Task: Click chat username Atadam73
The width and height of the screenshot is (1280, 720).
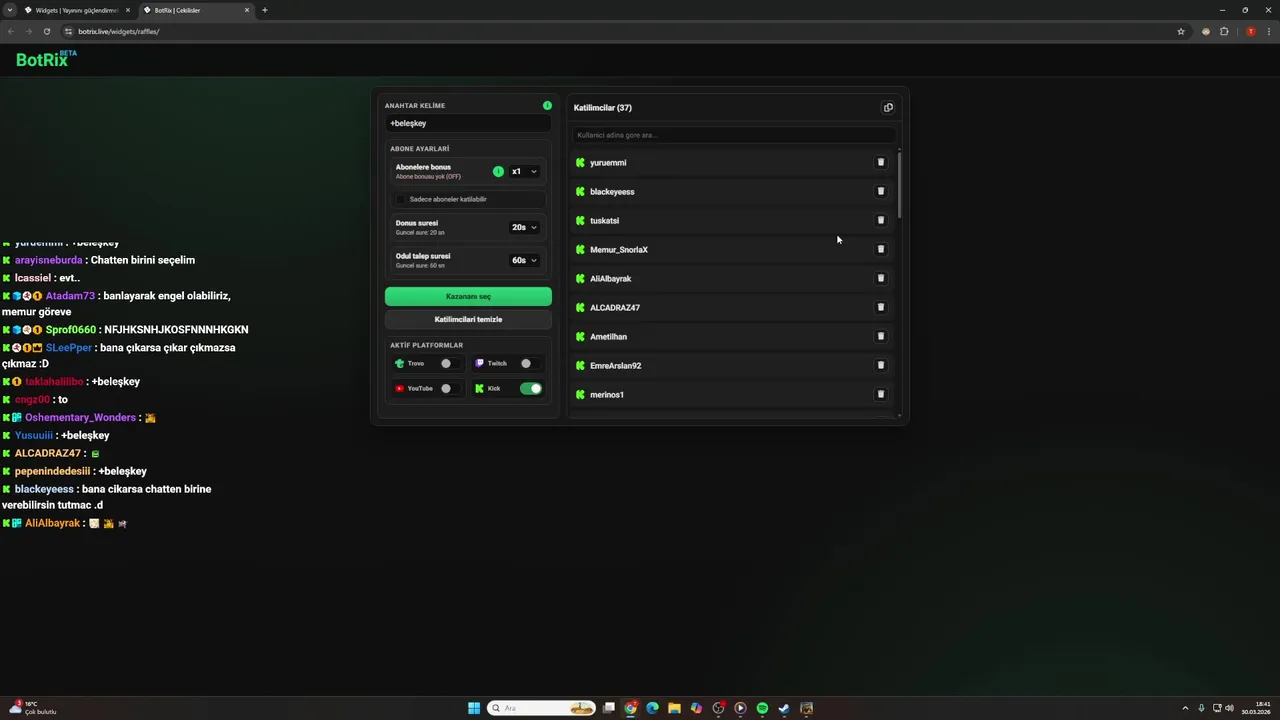Action: point(70,296)
